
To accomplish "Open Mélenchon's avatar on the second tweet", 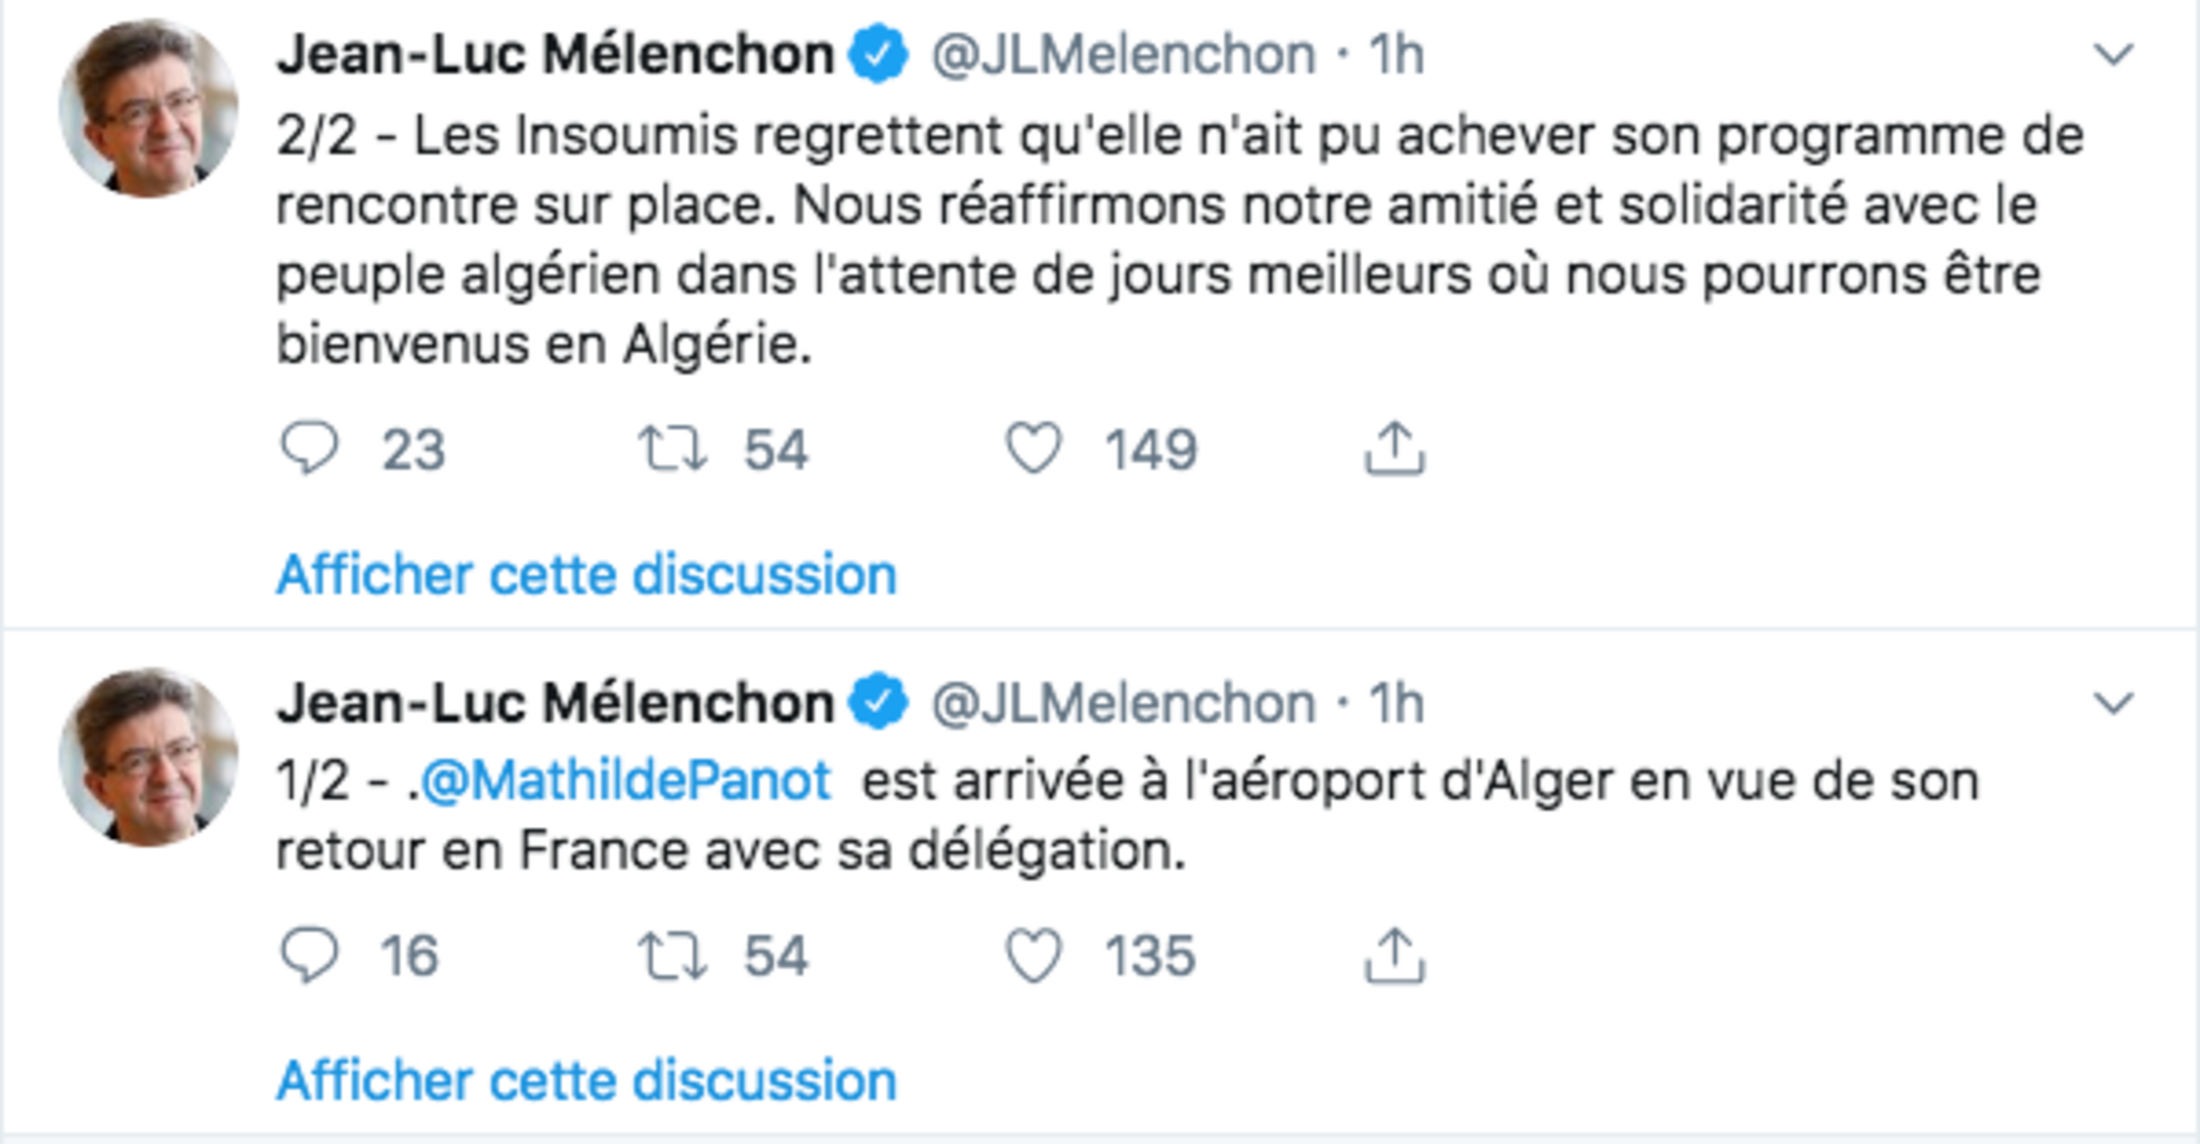I will 149,757.
